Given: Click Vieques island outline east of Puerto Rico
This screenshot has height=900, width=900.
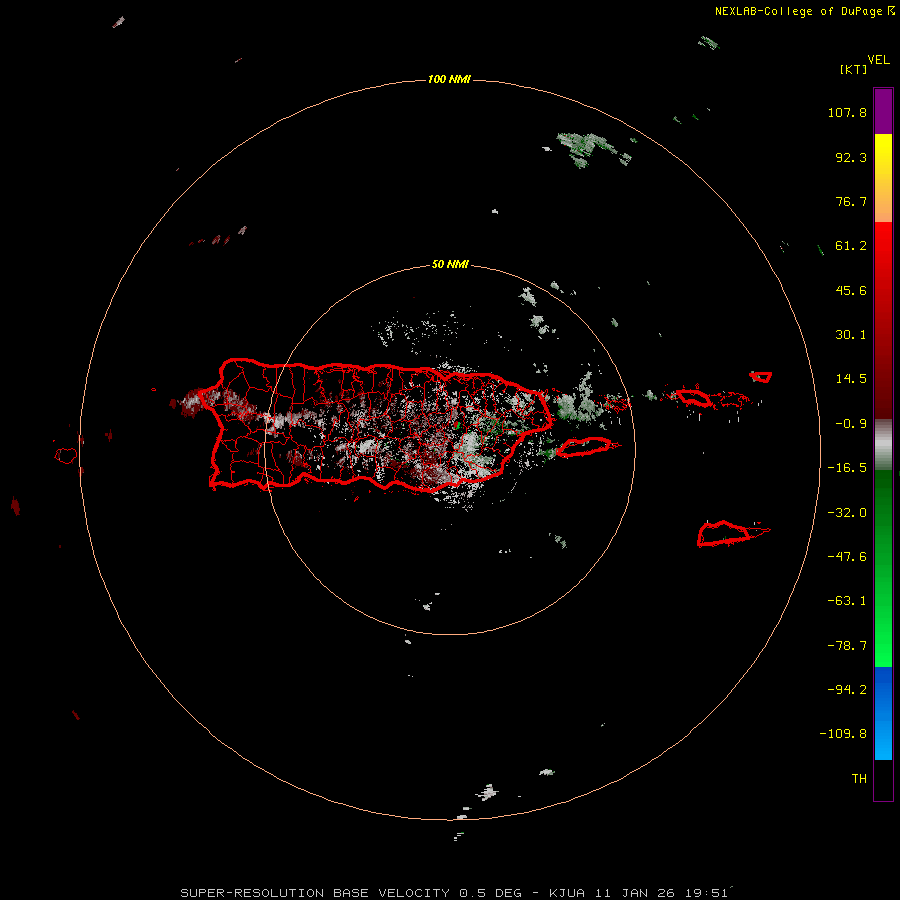Looking at the screenshot, I should 584,447.
